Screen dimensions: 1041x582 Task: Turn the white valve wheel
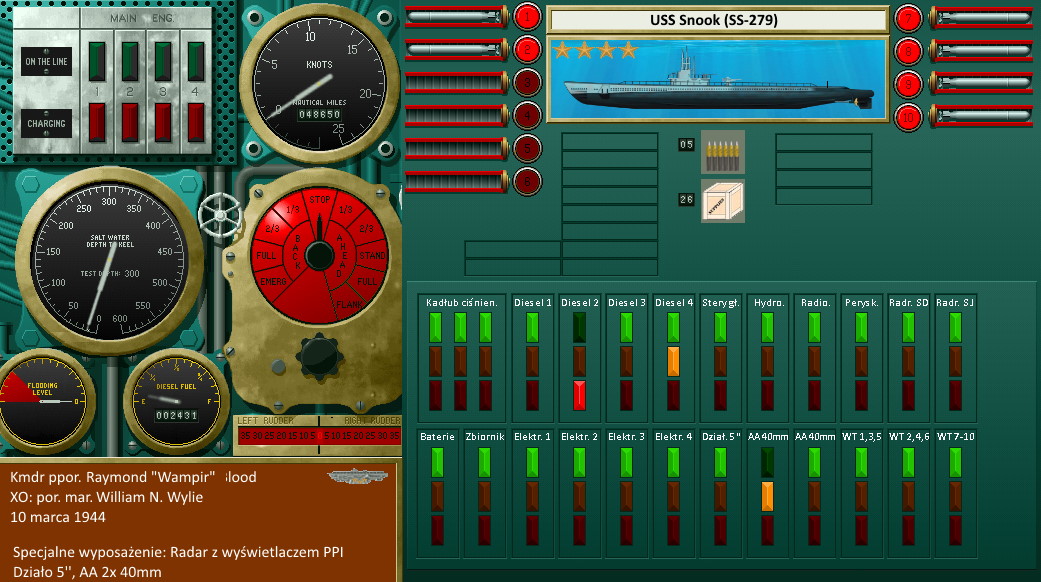tap(219, 213)
